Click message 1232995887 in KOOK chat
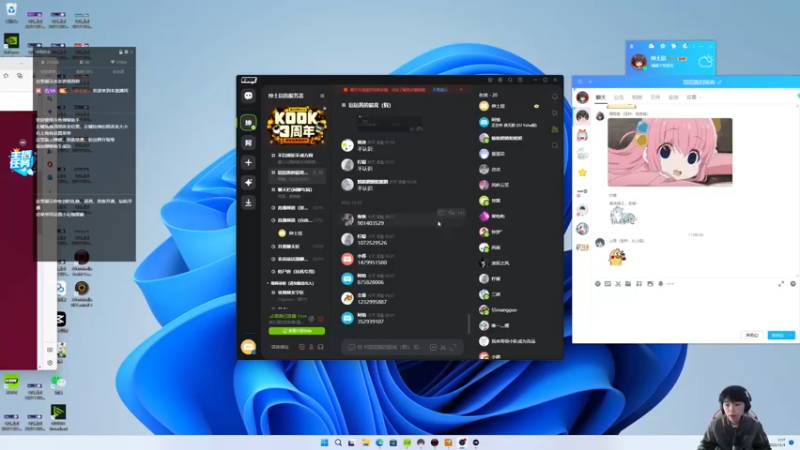The image size is (800, 450). [372, 302]
